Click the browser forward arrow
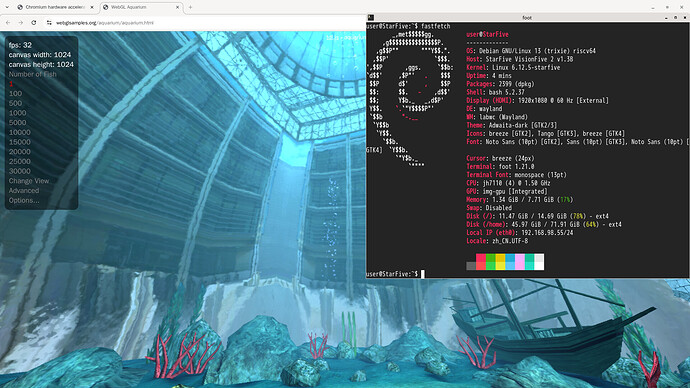This screenshot has height=388, width=690. (21, 22)
